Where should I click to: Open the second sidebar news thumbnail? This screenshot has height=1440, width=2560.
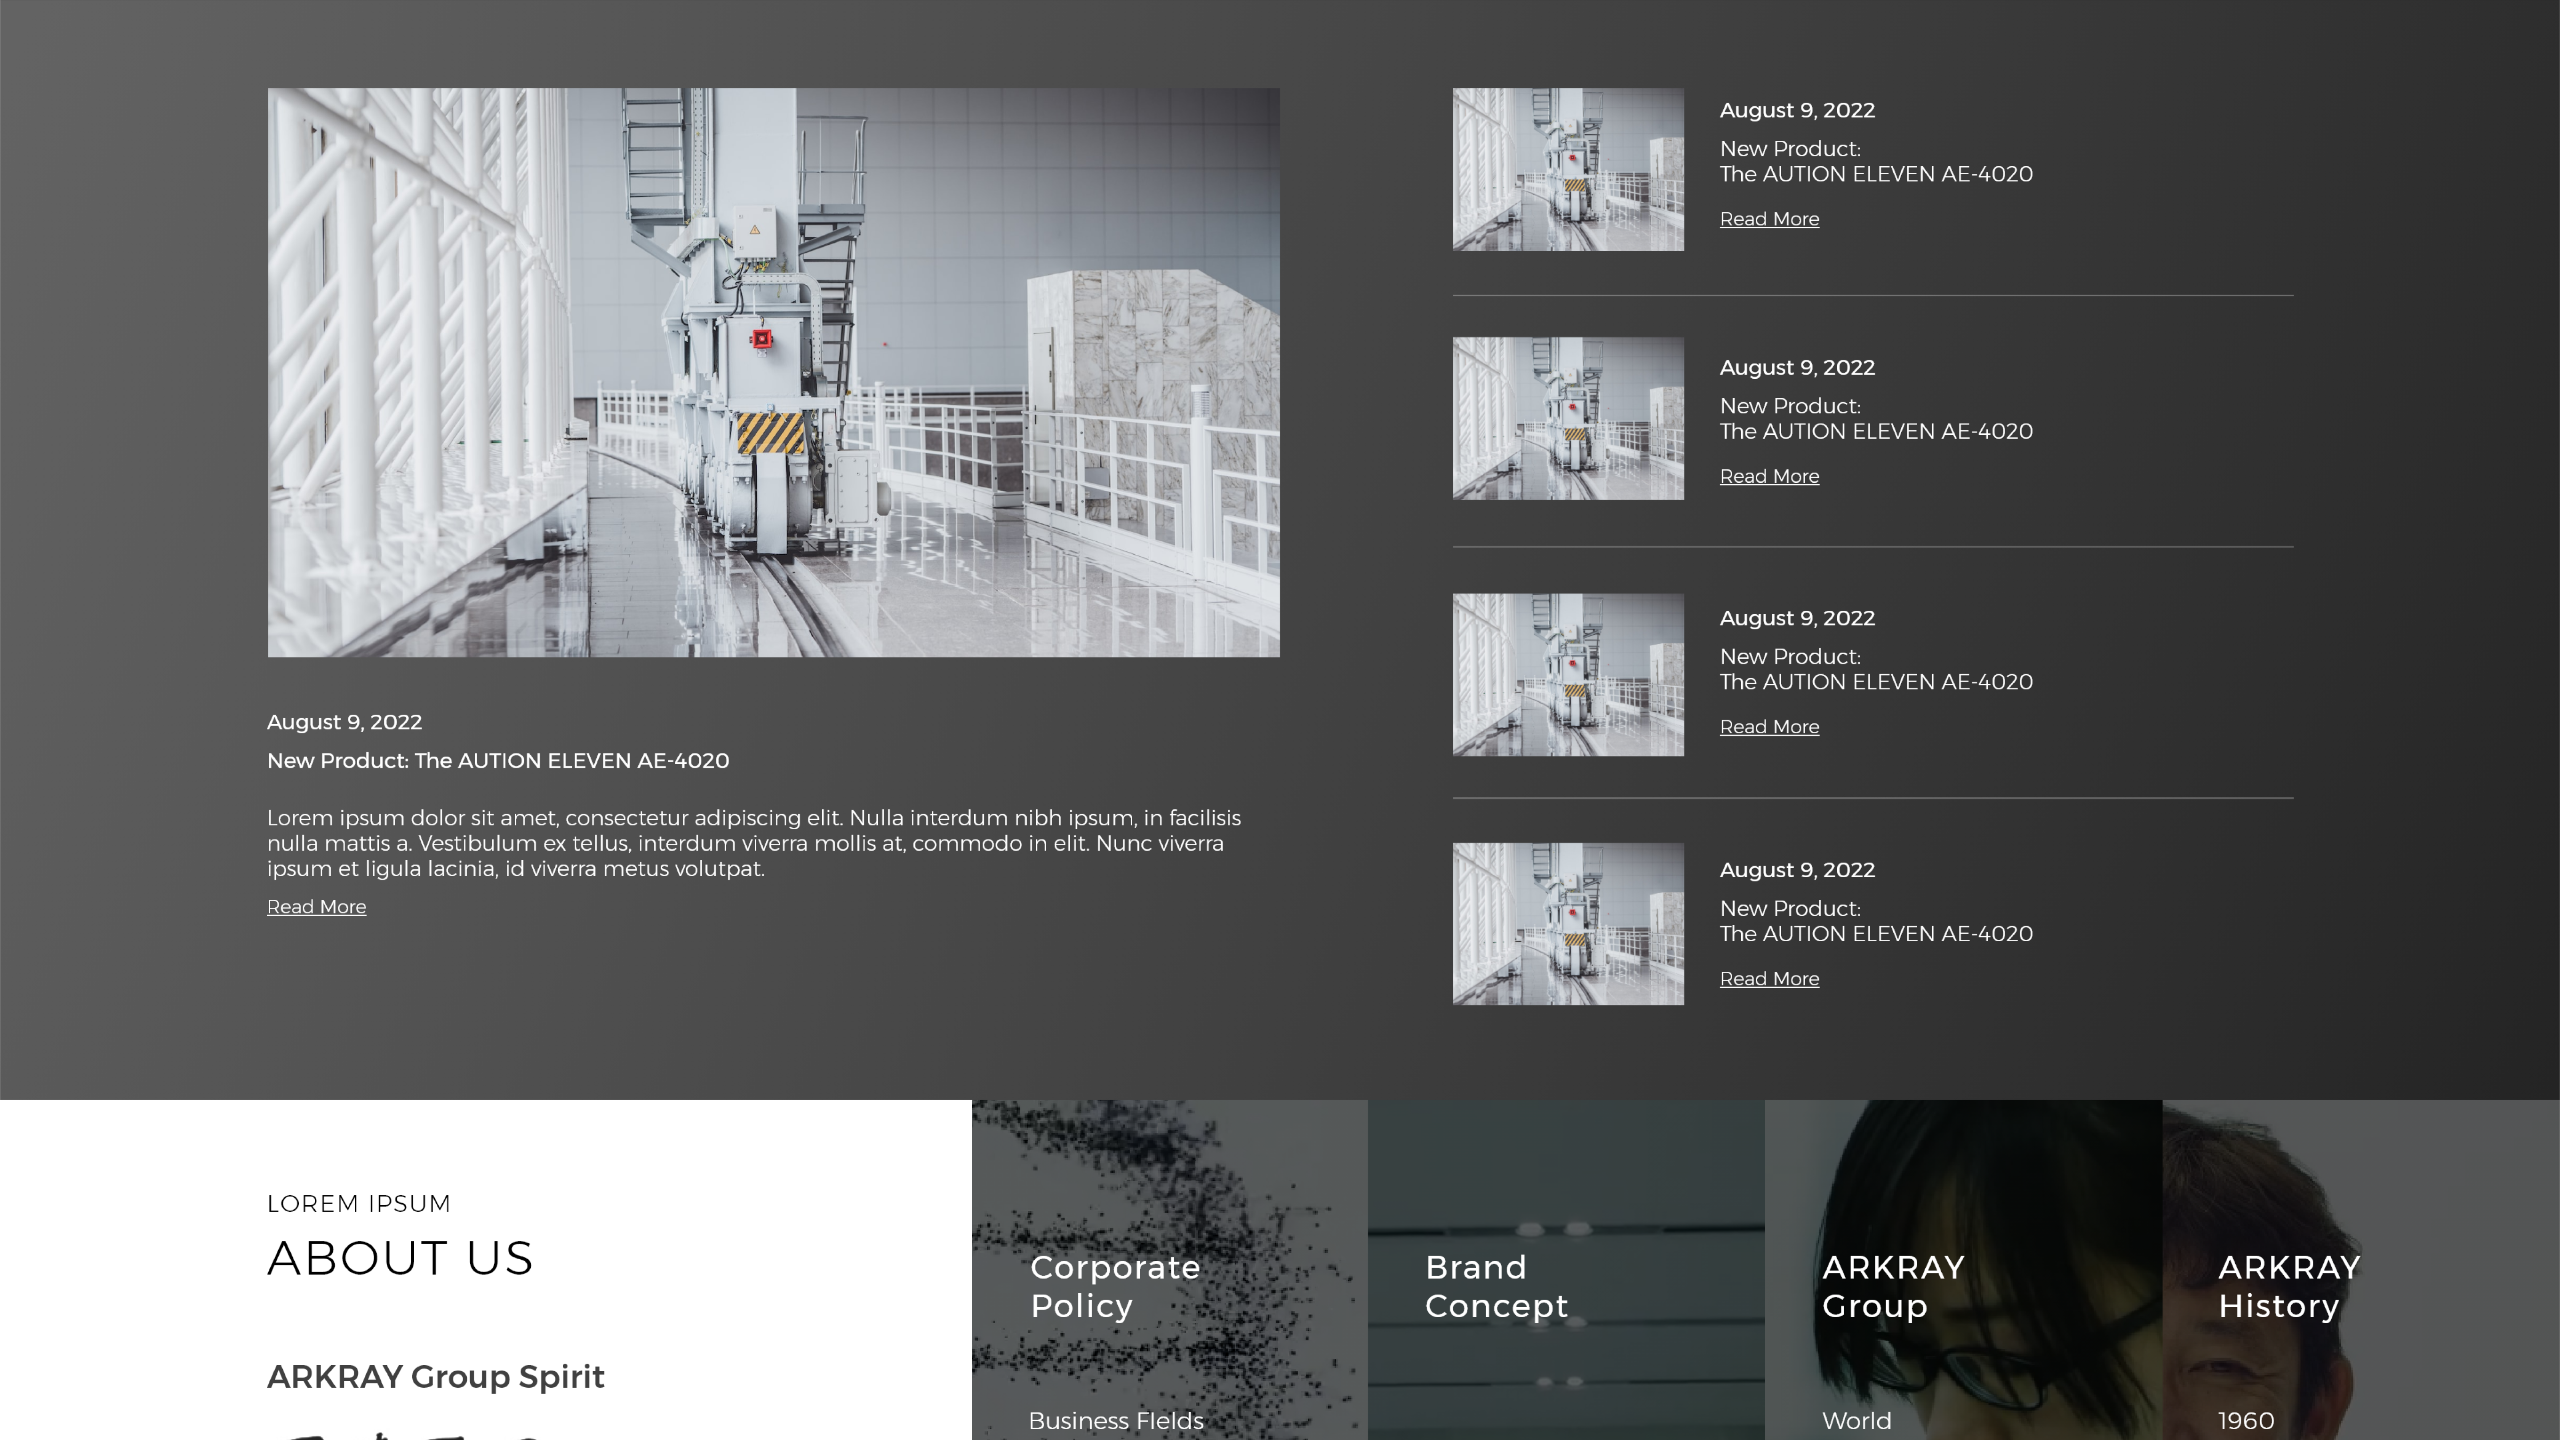[x=1567, y=418]
